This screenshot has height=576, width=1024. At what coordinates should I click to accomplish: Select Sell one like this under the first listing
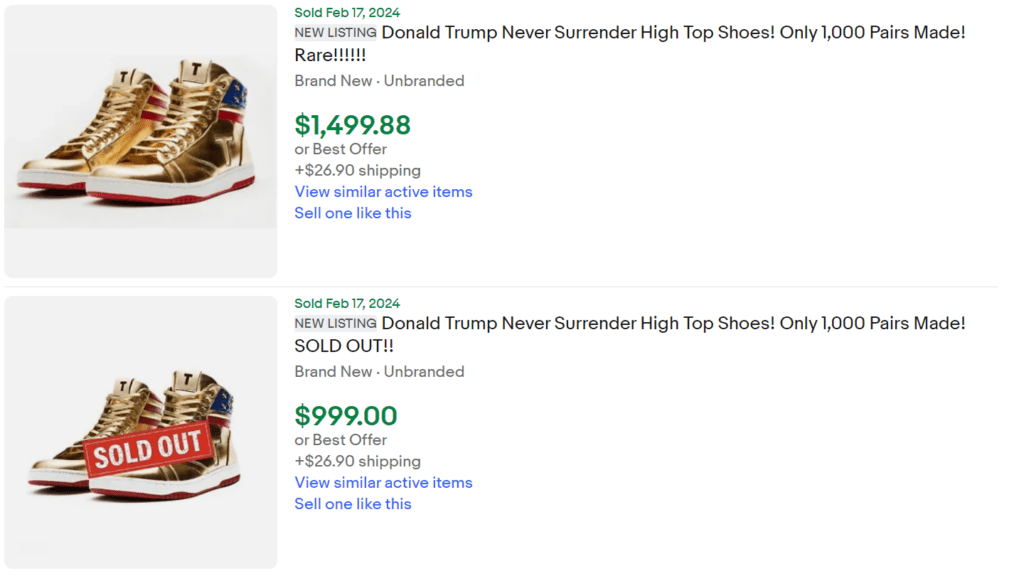[x=352, y=213]
